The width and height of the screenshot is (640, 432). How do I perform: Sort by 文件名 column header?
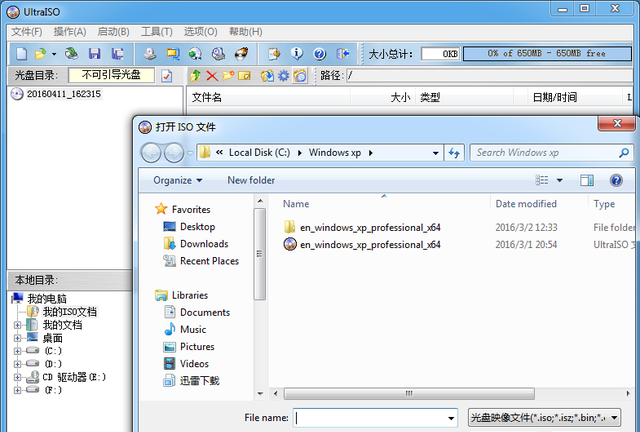pyautogui.click(x=207, y=97)
